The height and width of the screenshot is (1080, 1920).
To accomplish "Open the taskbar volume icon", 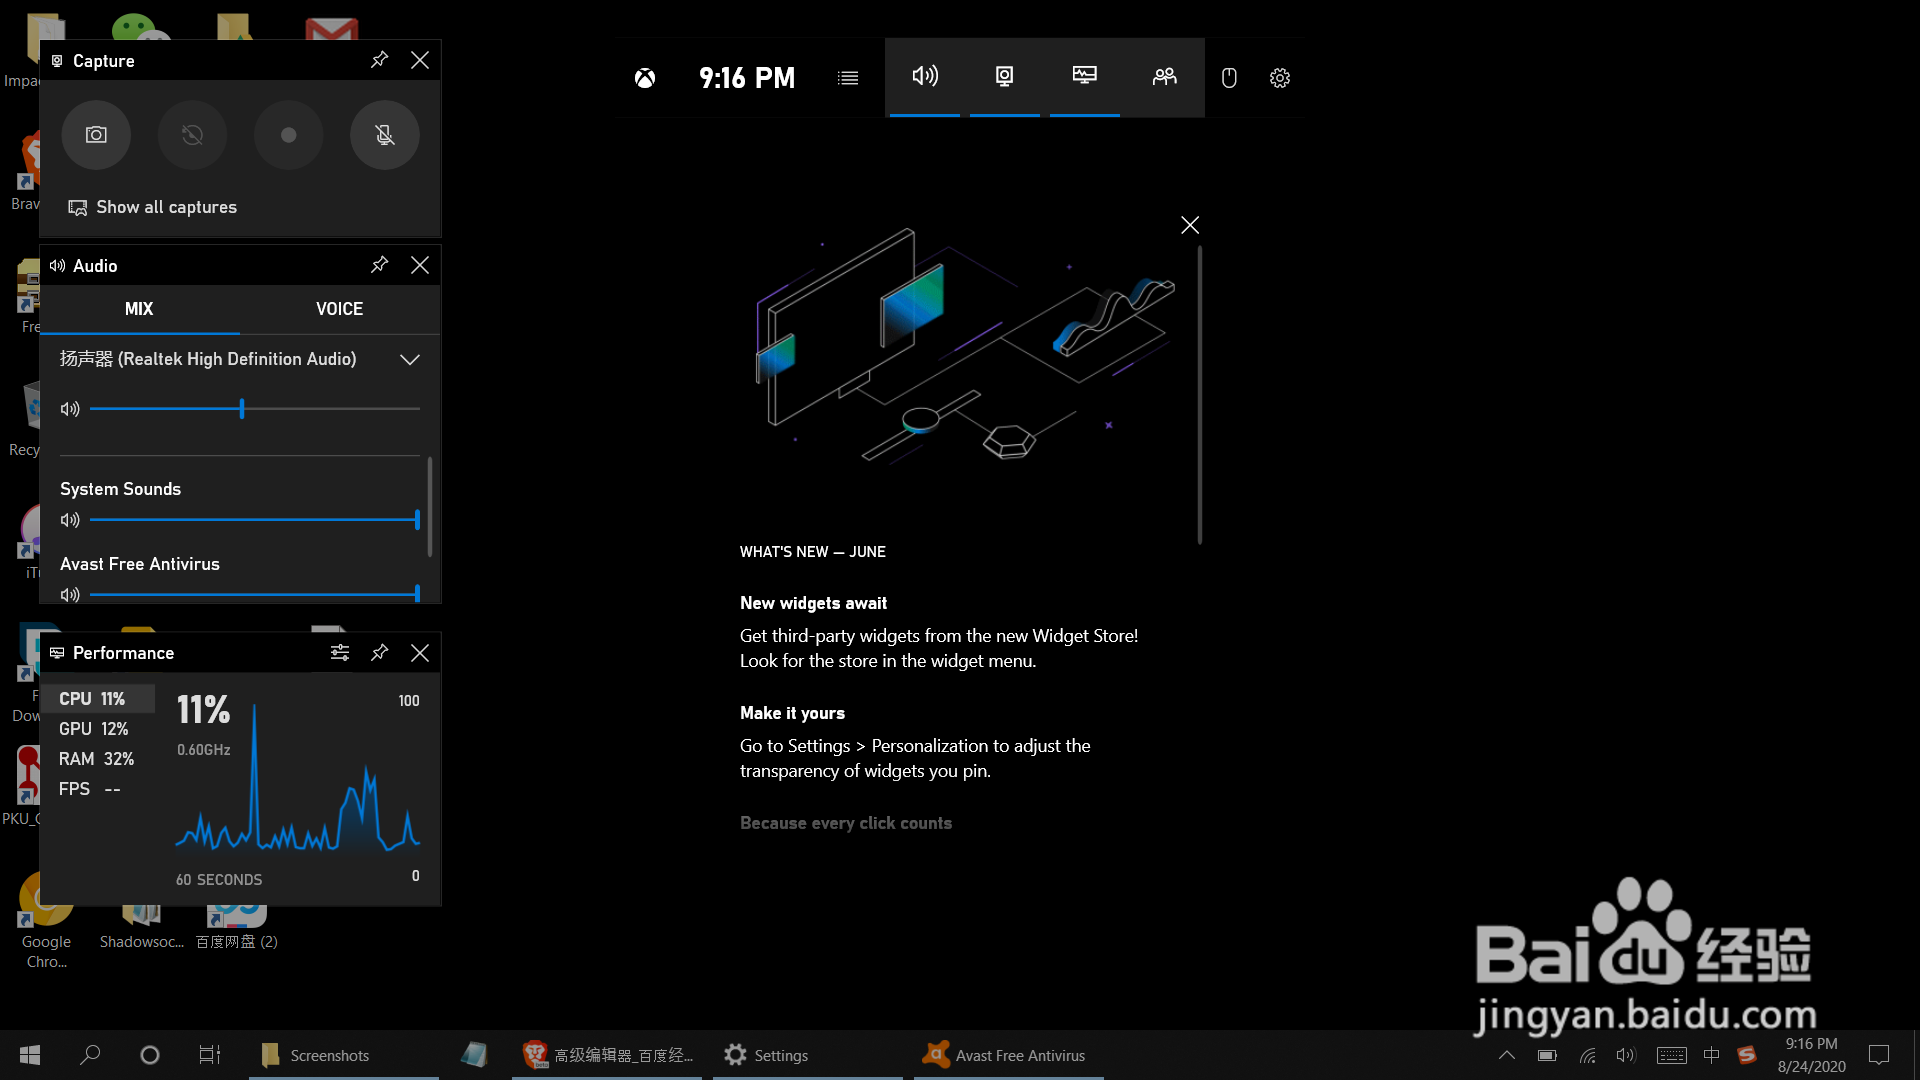I will click(x=1626, y=1055).
